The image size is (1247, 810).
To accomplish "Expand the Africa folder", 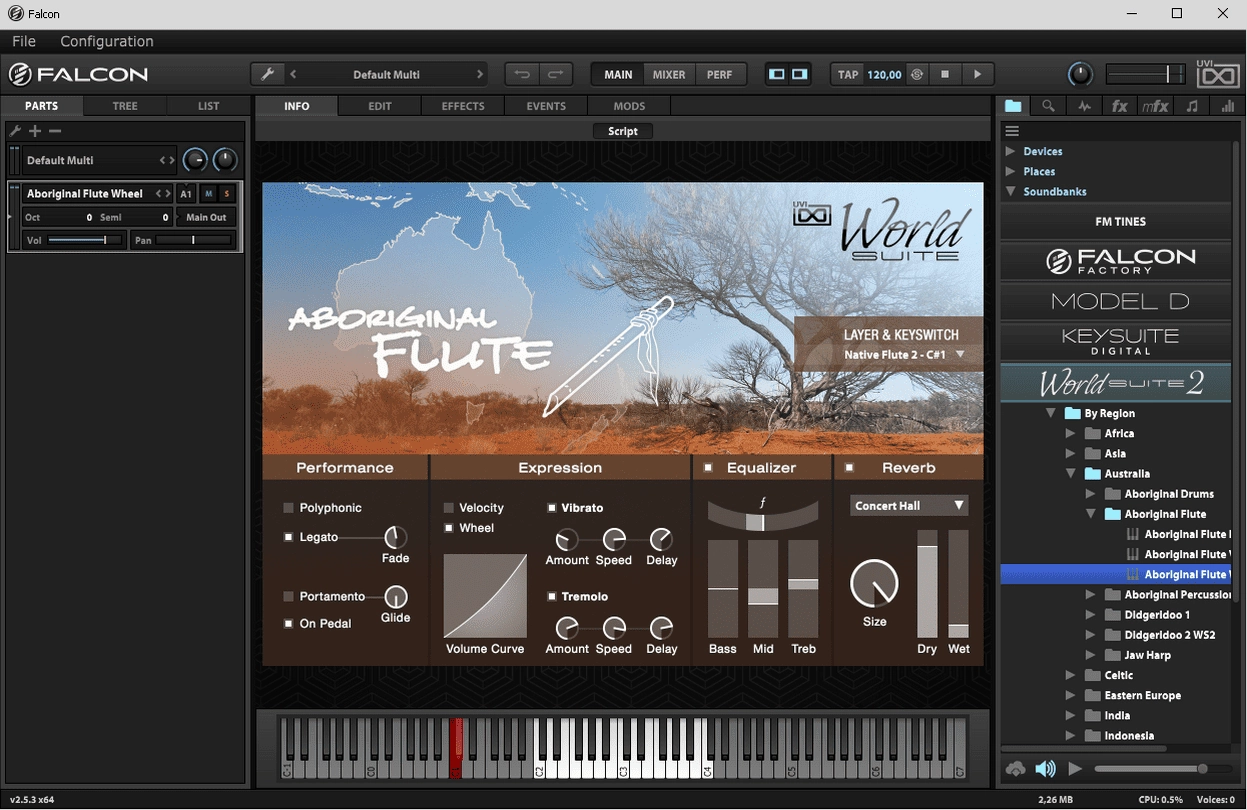I will click(x=1070, y=433).
